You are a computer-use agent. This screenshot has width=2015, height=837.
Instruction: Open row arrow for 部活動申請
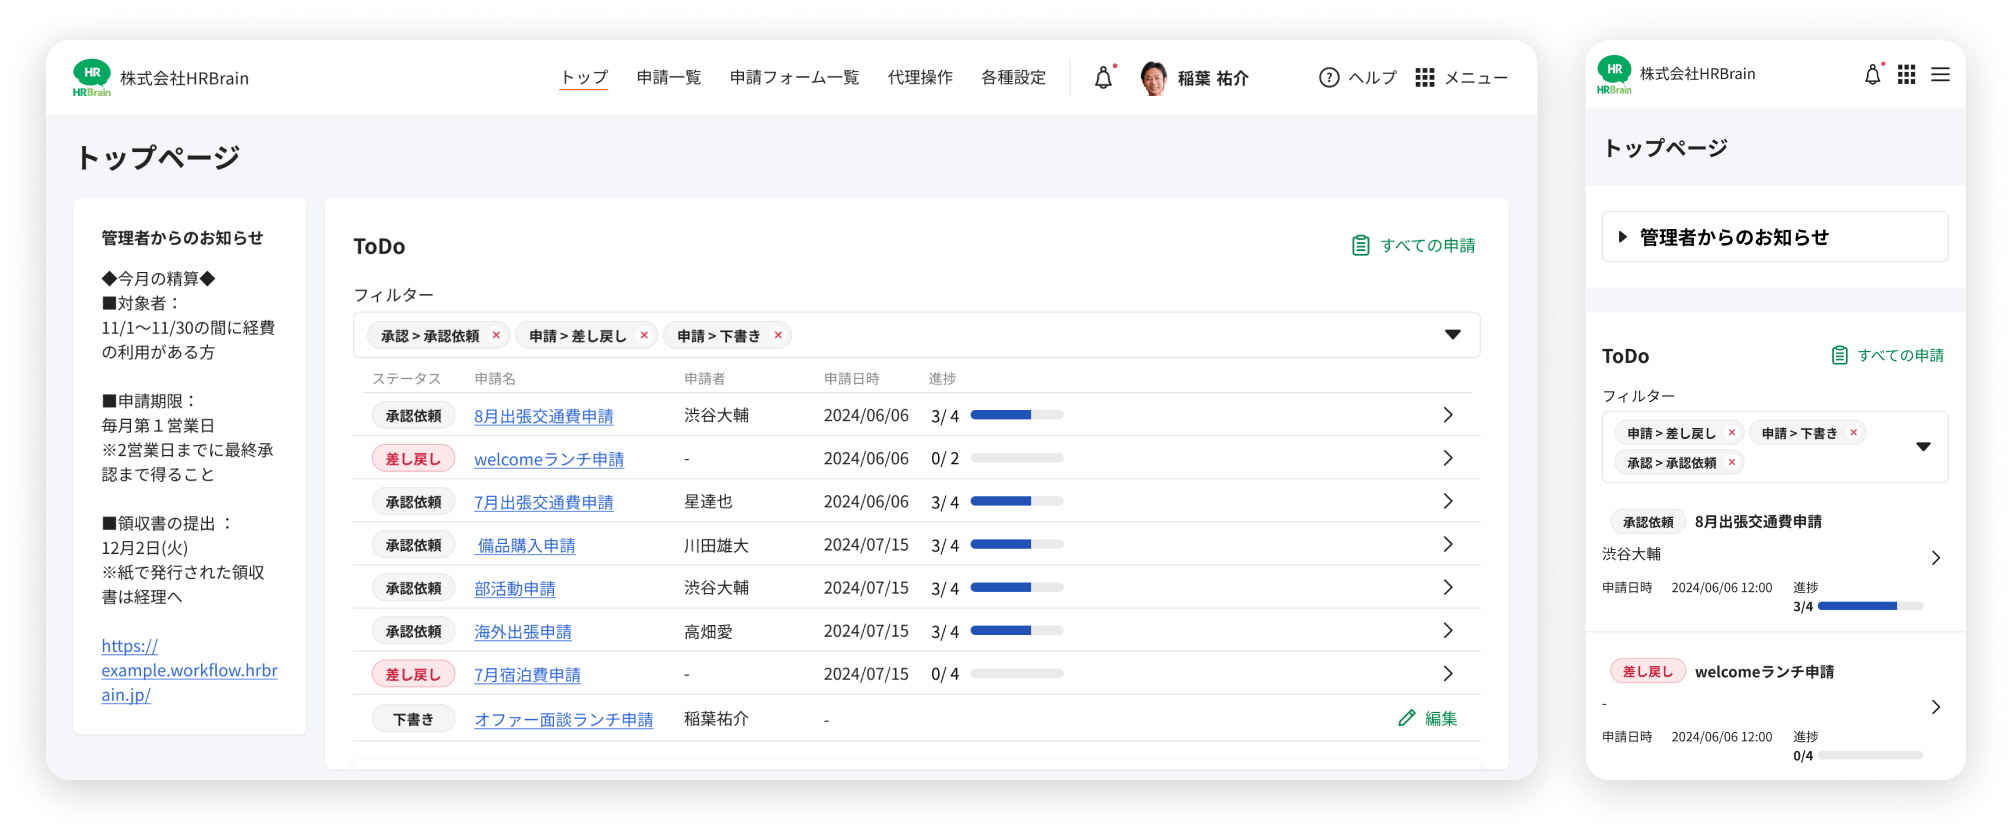point(1447,587)
